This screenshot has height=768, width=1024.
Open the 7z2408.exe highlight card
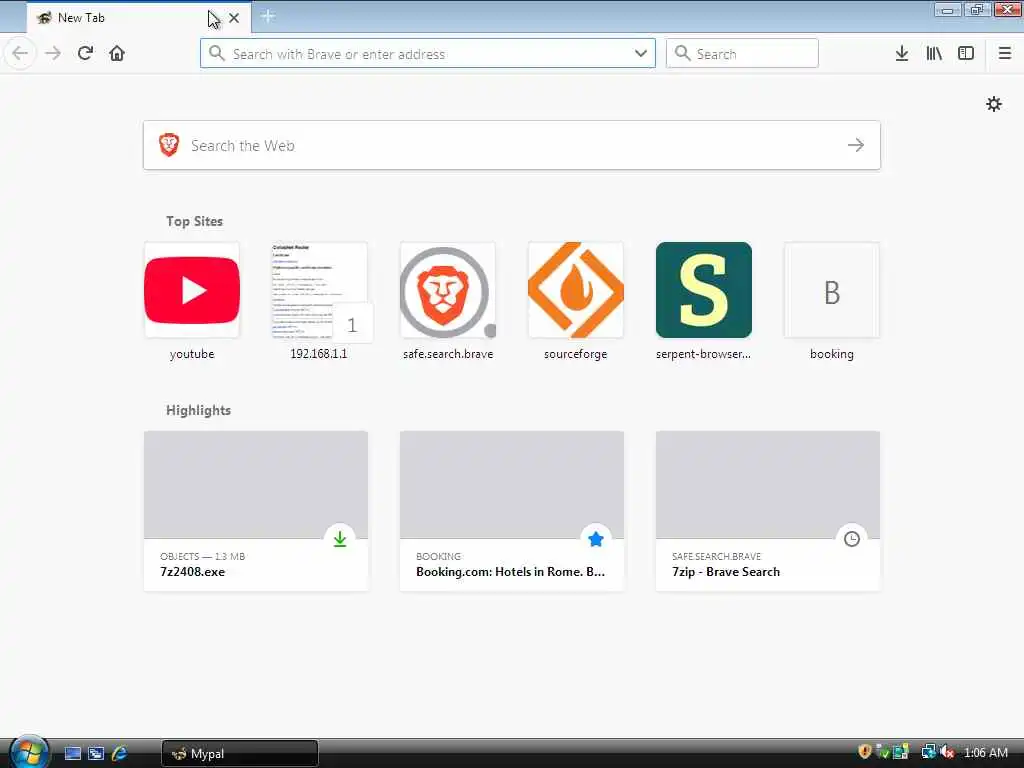(256, 511)
